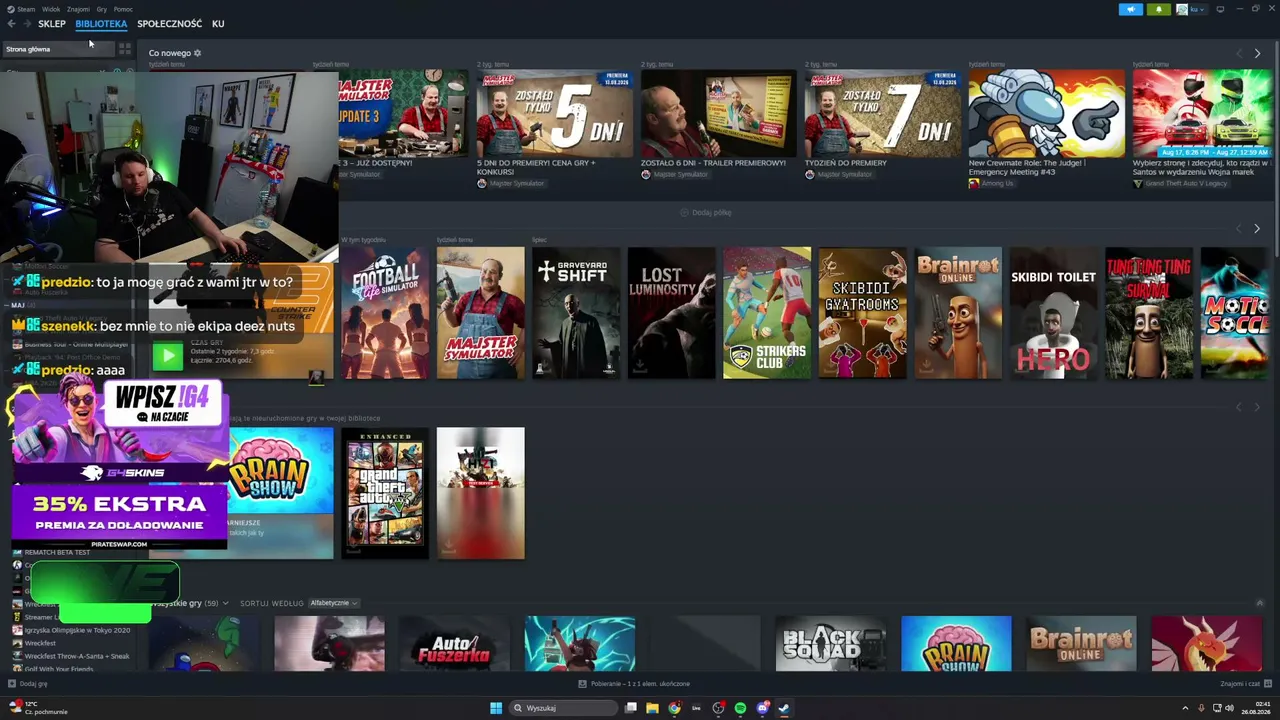Viewport: 1280px width, 720px height.
Task: Open the blue announcements megaphone button
Action: (1130, 9)
